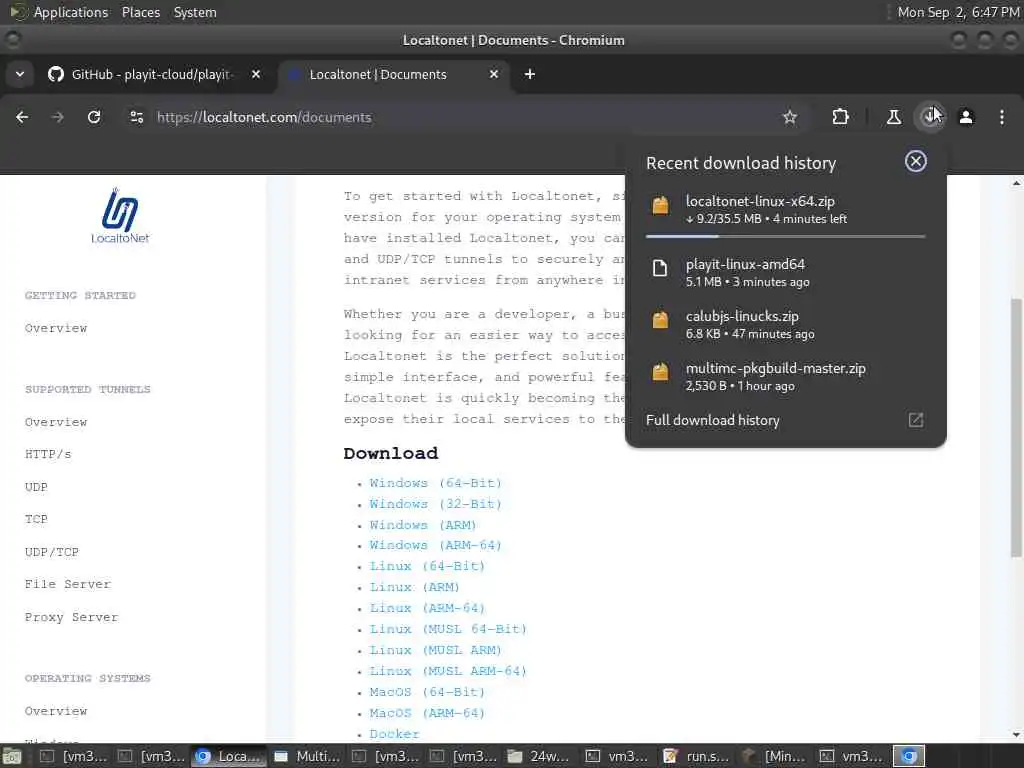Click the browser forward arrow
Image resolution: width=1024 pixels, height=768 pixels.
[57, 117]
